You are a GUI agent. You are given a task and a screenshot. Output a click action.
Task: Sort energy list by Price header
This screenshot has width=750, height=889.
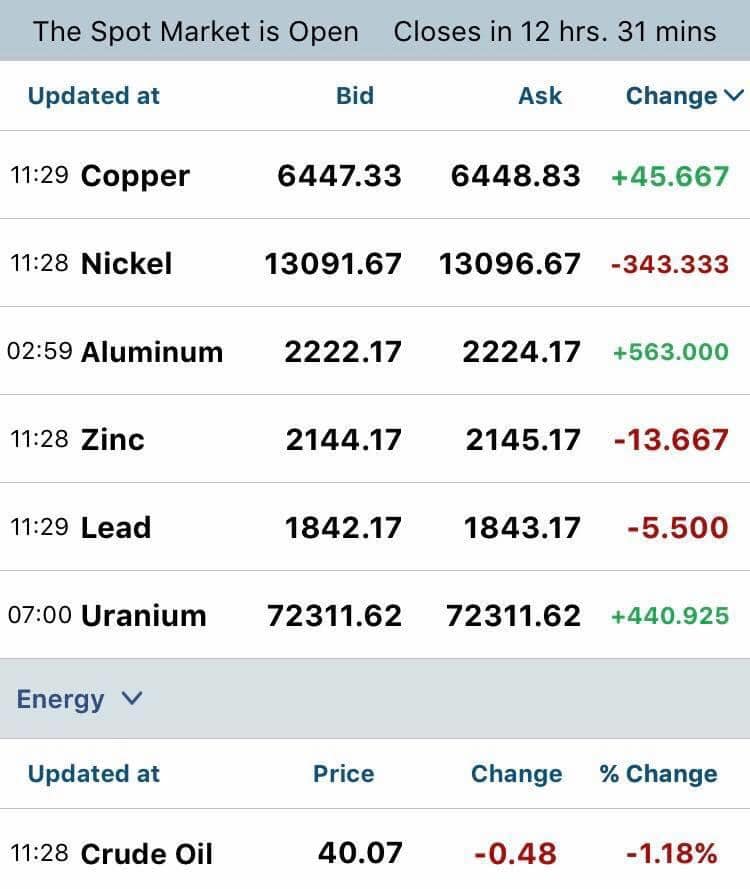(x=344, y=773)
